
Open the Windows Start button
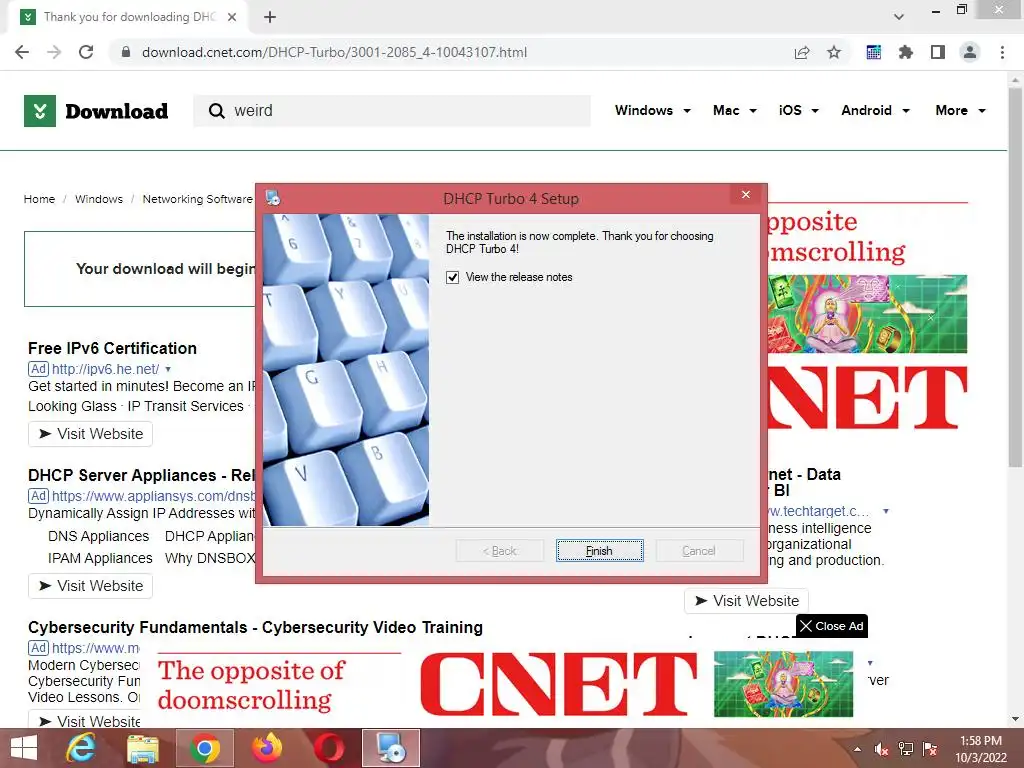(24, 748)
